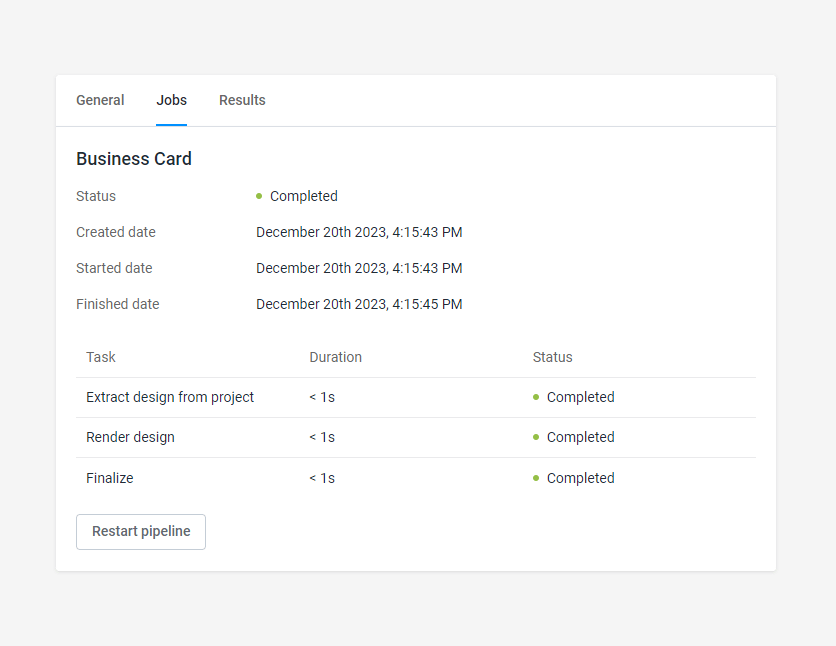Click the Duration column header

tap(335, 357)
